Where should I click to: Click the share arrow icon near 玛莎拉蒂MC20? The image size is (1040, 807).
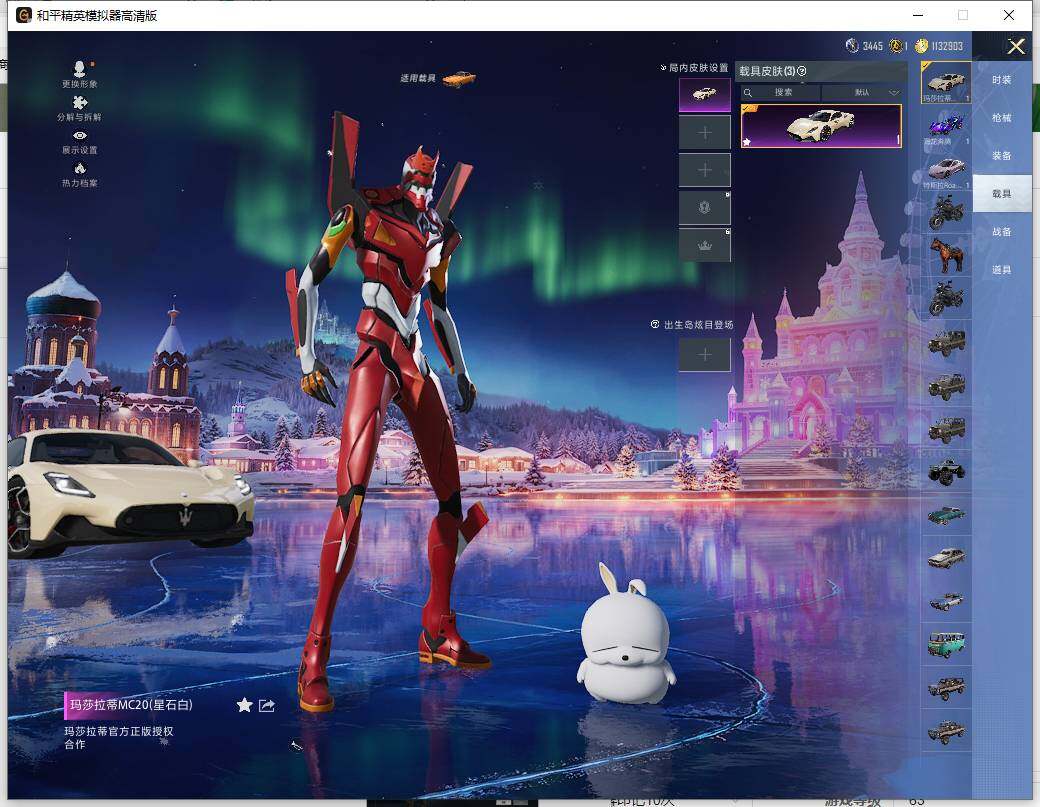(x=267, y=706)
